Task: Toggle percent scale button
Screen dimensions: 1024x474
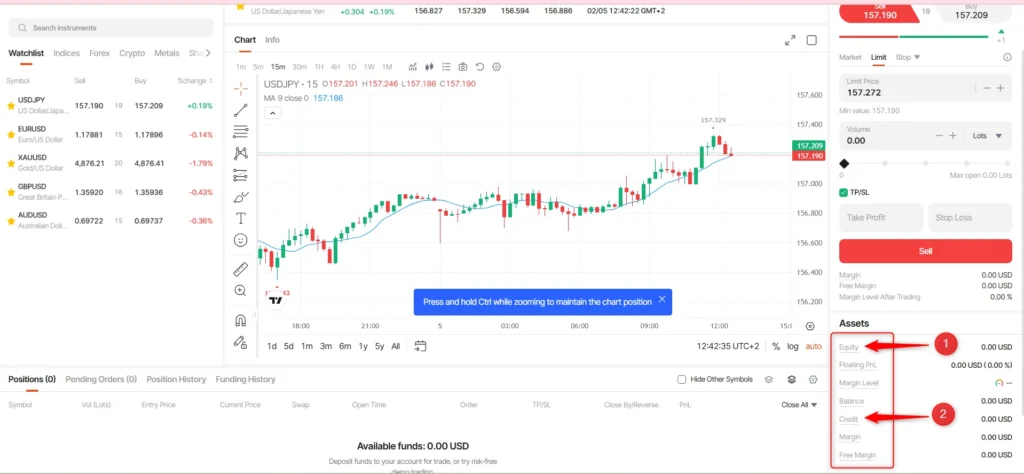Action: [776, 346]
